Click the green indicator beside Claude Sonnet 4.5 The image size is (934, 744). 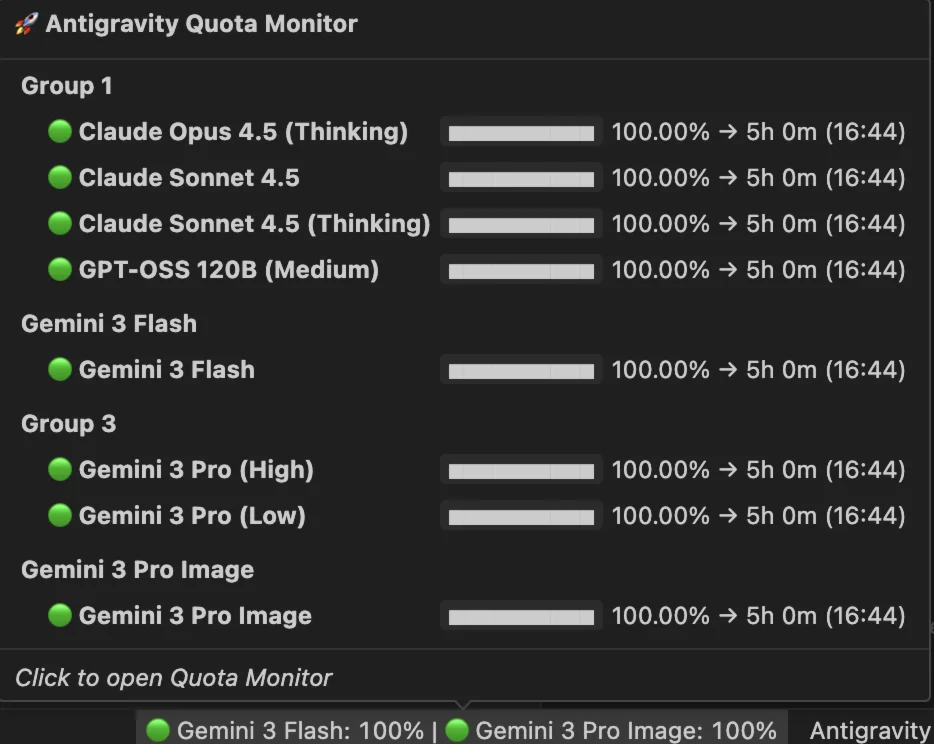59,177
